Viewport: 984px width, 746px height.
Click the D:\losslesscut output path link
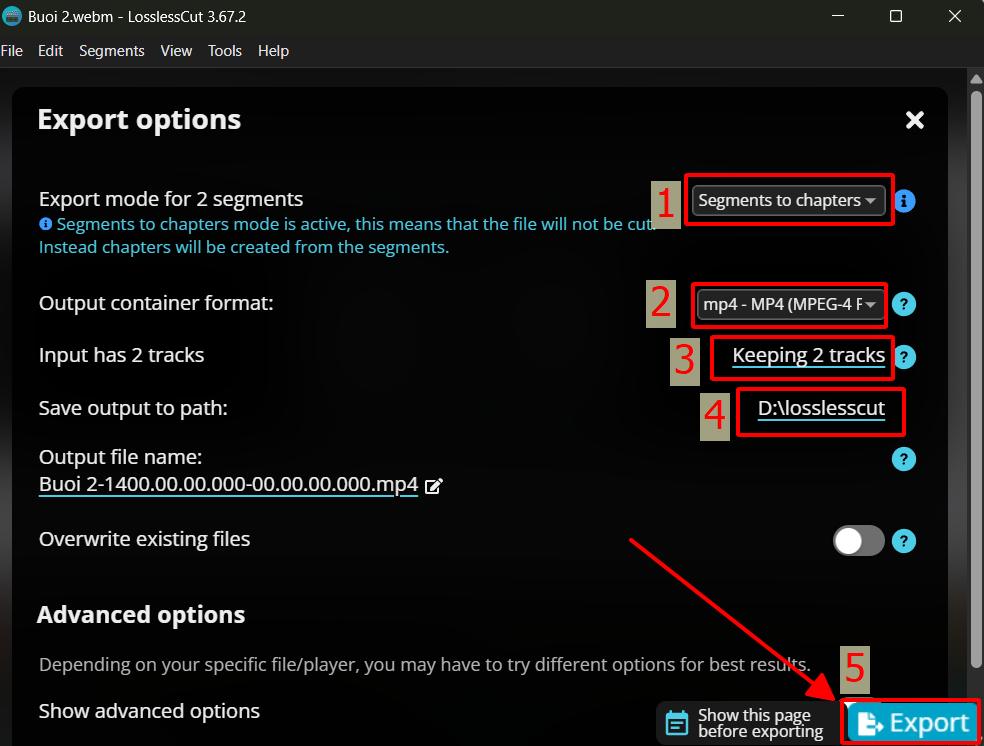(821, 408)
